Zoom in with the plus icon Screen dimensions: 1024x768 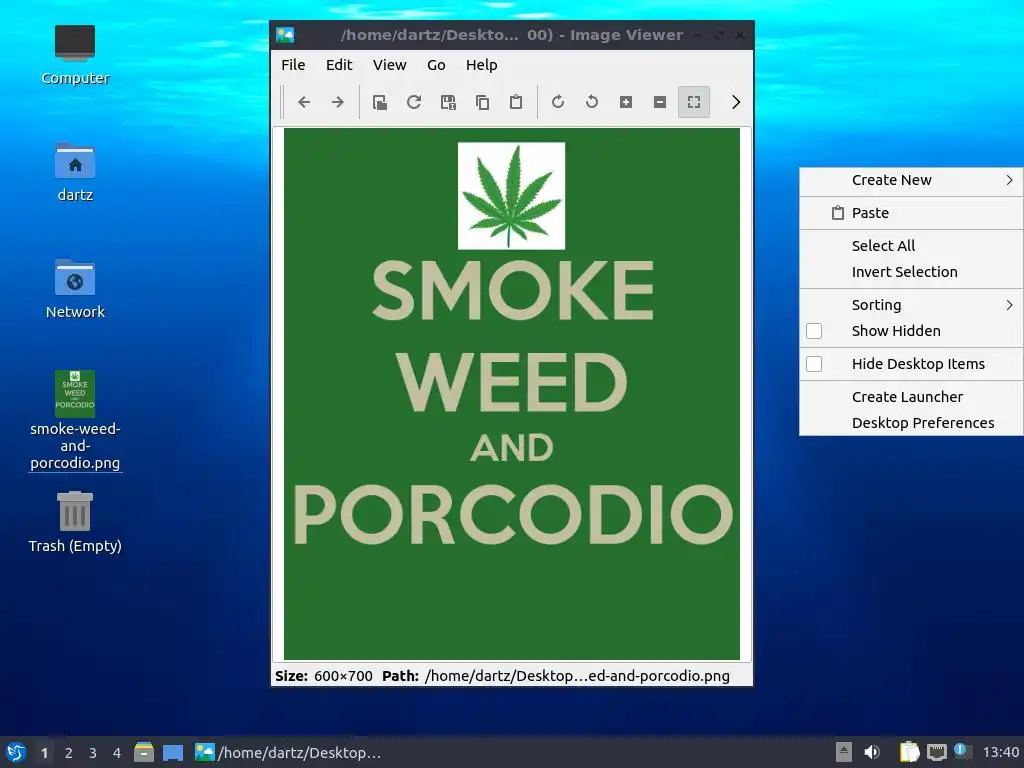point(626,102)
